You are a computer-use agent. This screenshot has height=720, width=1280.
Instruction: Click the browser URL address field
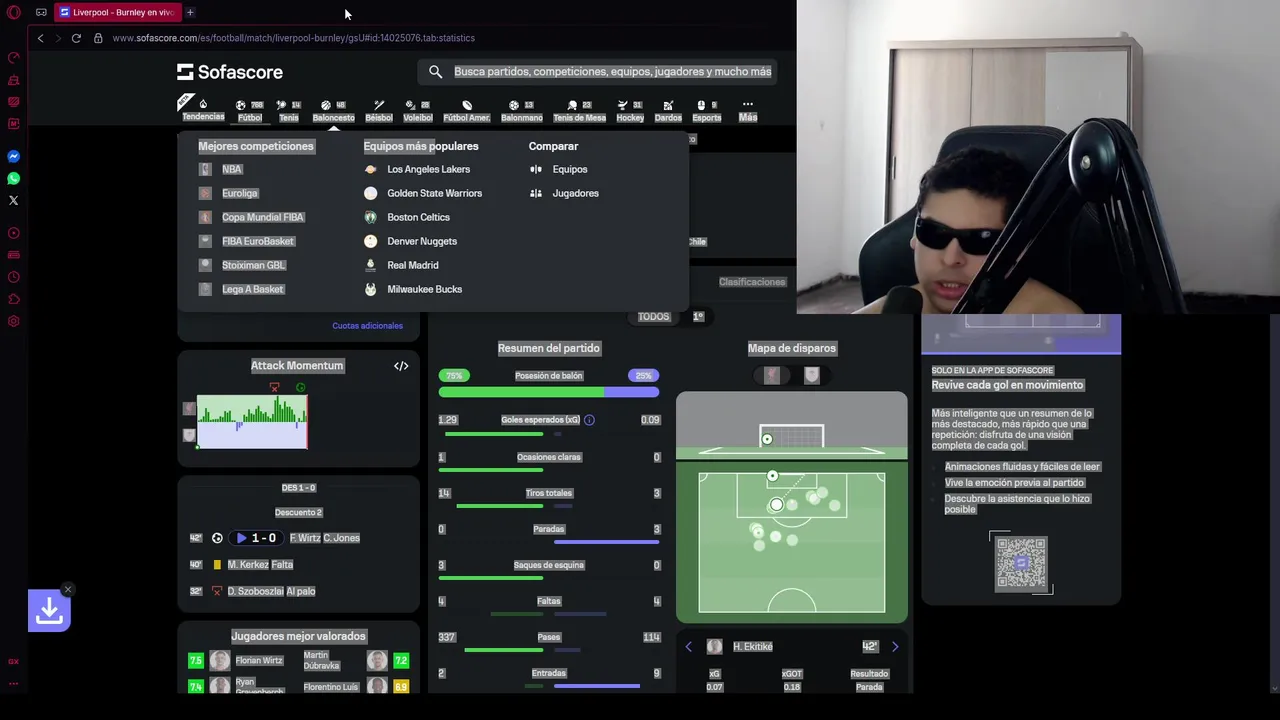293,38
